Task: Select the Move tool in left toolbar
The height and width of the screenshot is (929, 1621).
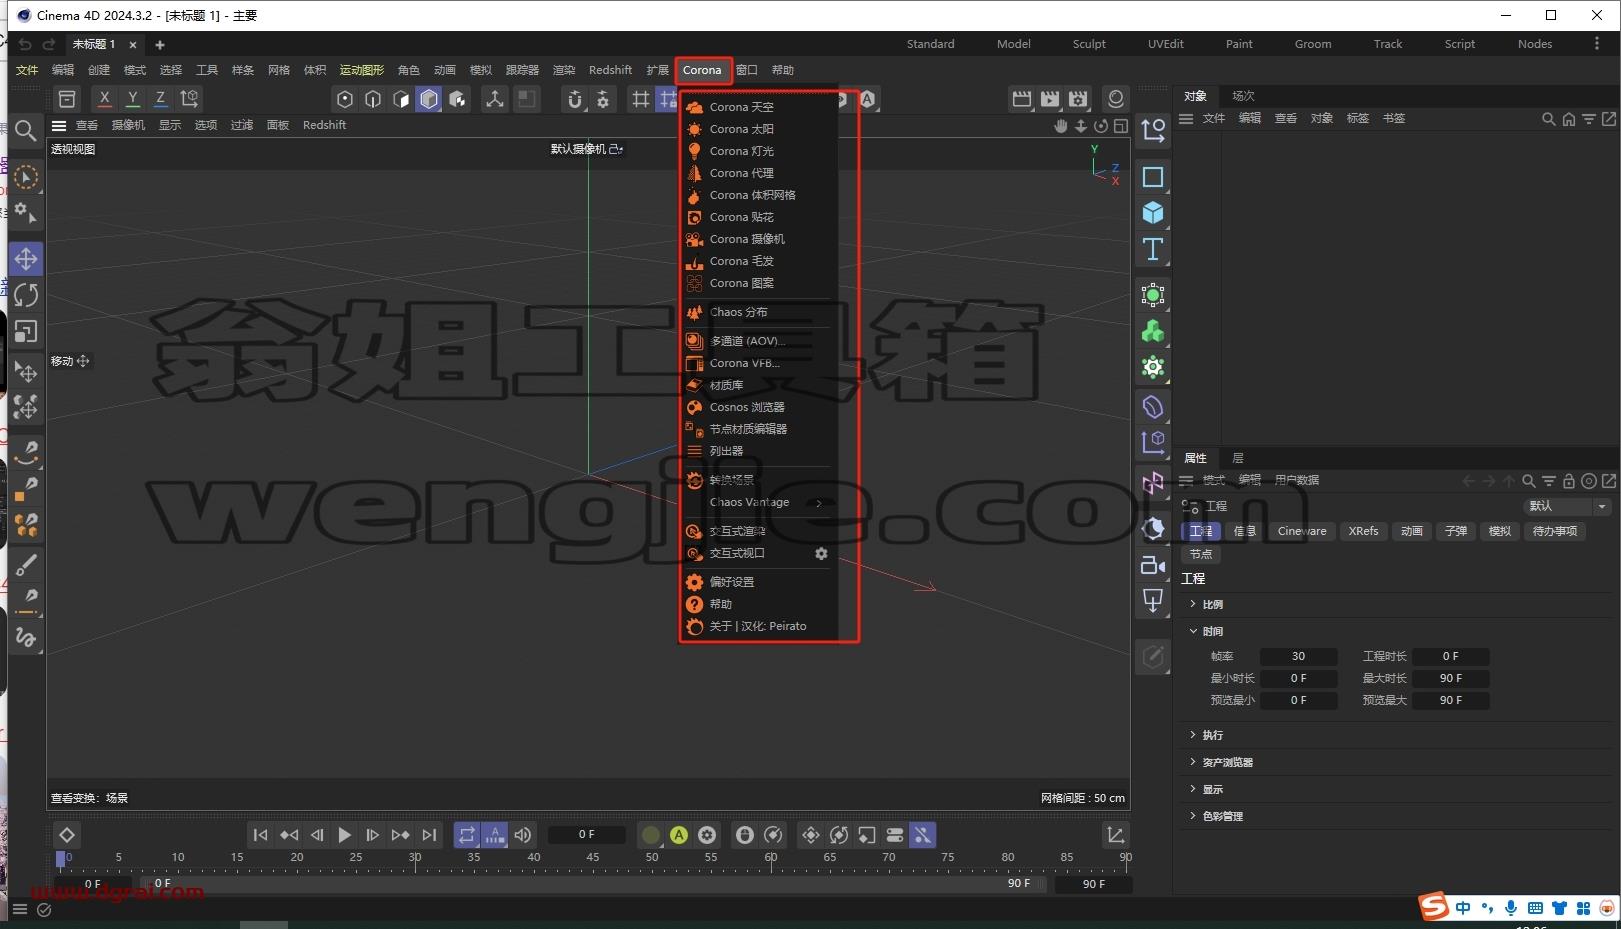Action: [26, 258]
